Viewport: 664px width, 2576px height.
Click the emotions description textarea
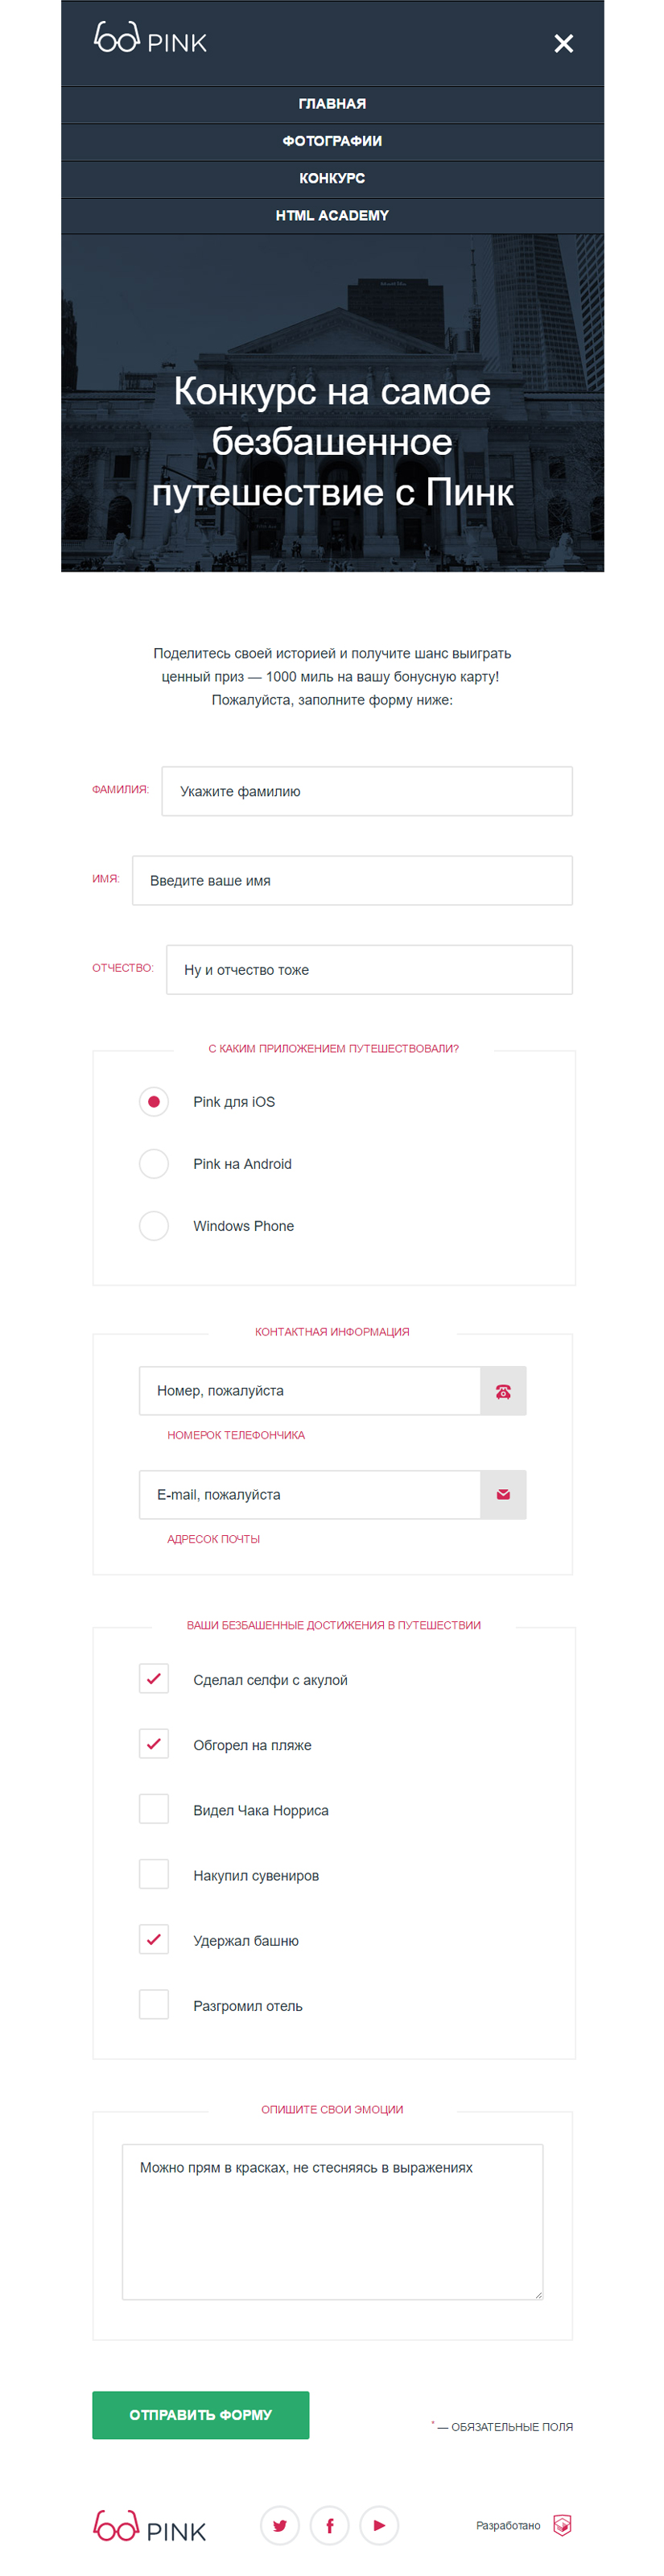point(332,2221)
